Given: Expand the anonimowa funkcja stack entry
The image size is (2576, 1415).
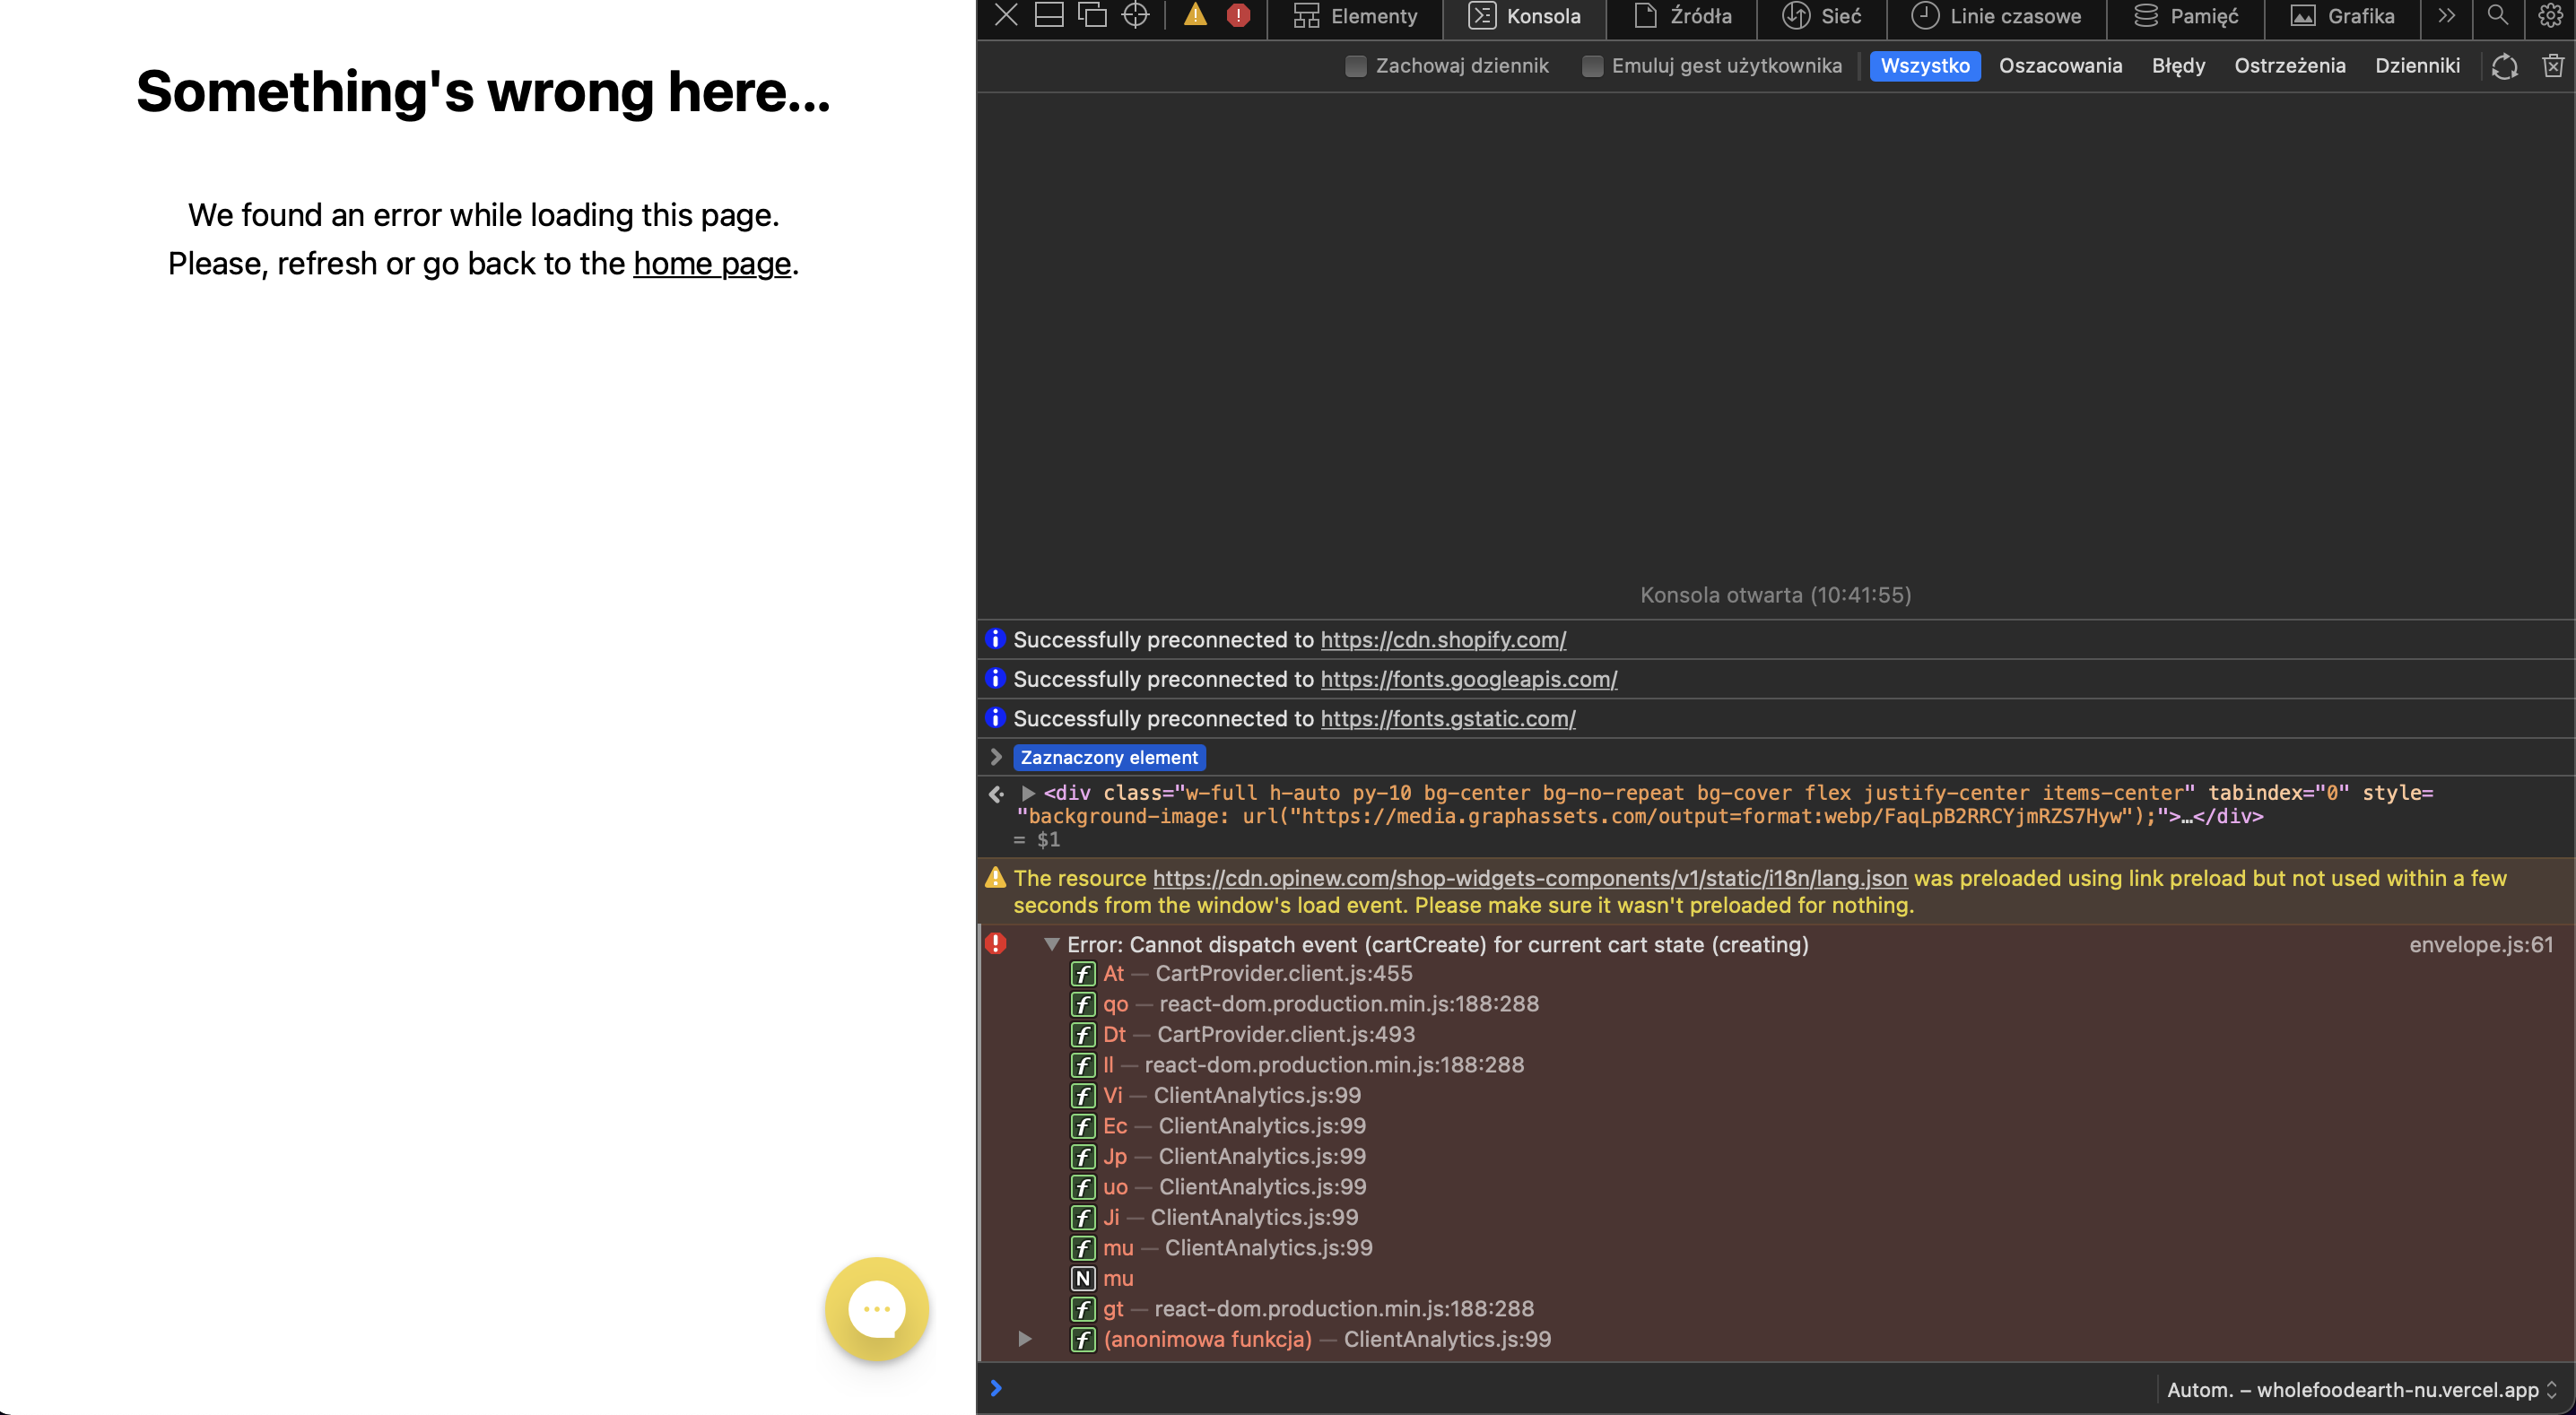Looking at the screenshot, I should (x=1025, y=1339).
